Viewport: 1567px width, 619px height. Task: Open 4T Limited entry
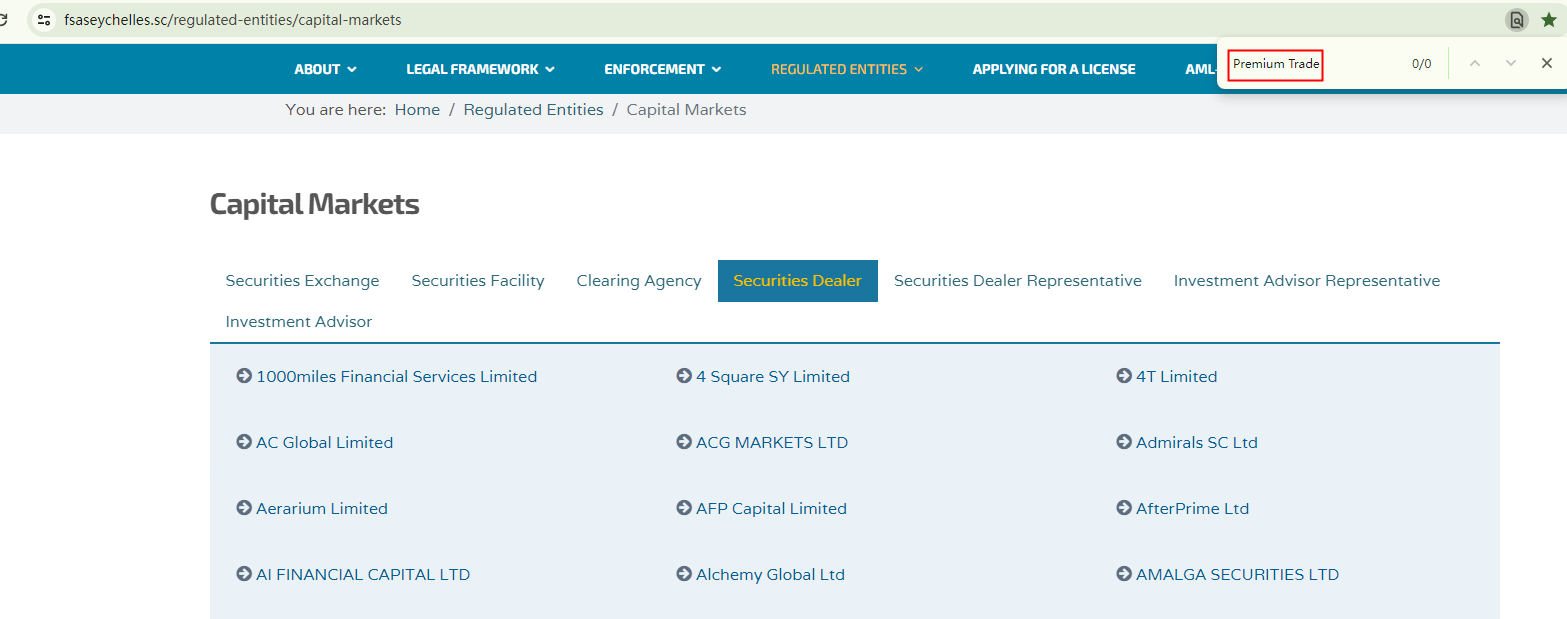[x=1176, y=377]
